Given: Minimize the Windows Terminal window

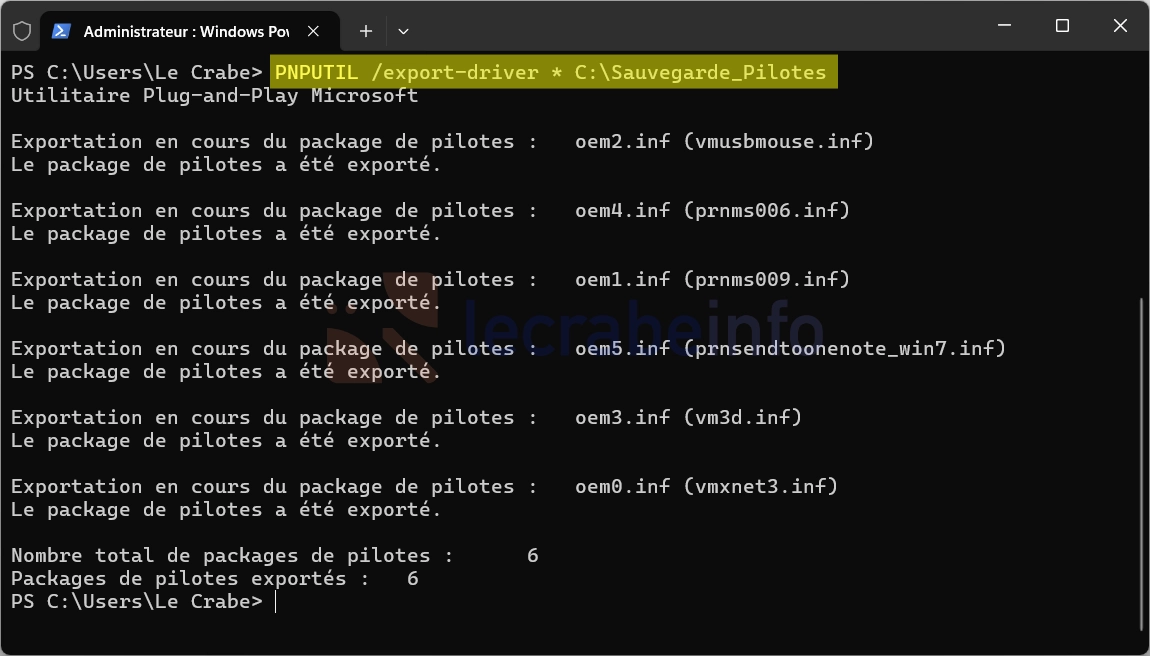Looking at the screenshot, I should 1005,26.
